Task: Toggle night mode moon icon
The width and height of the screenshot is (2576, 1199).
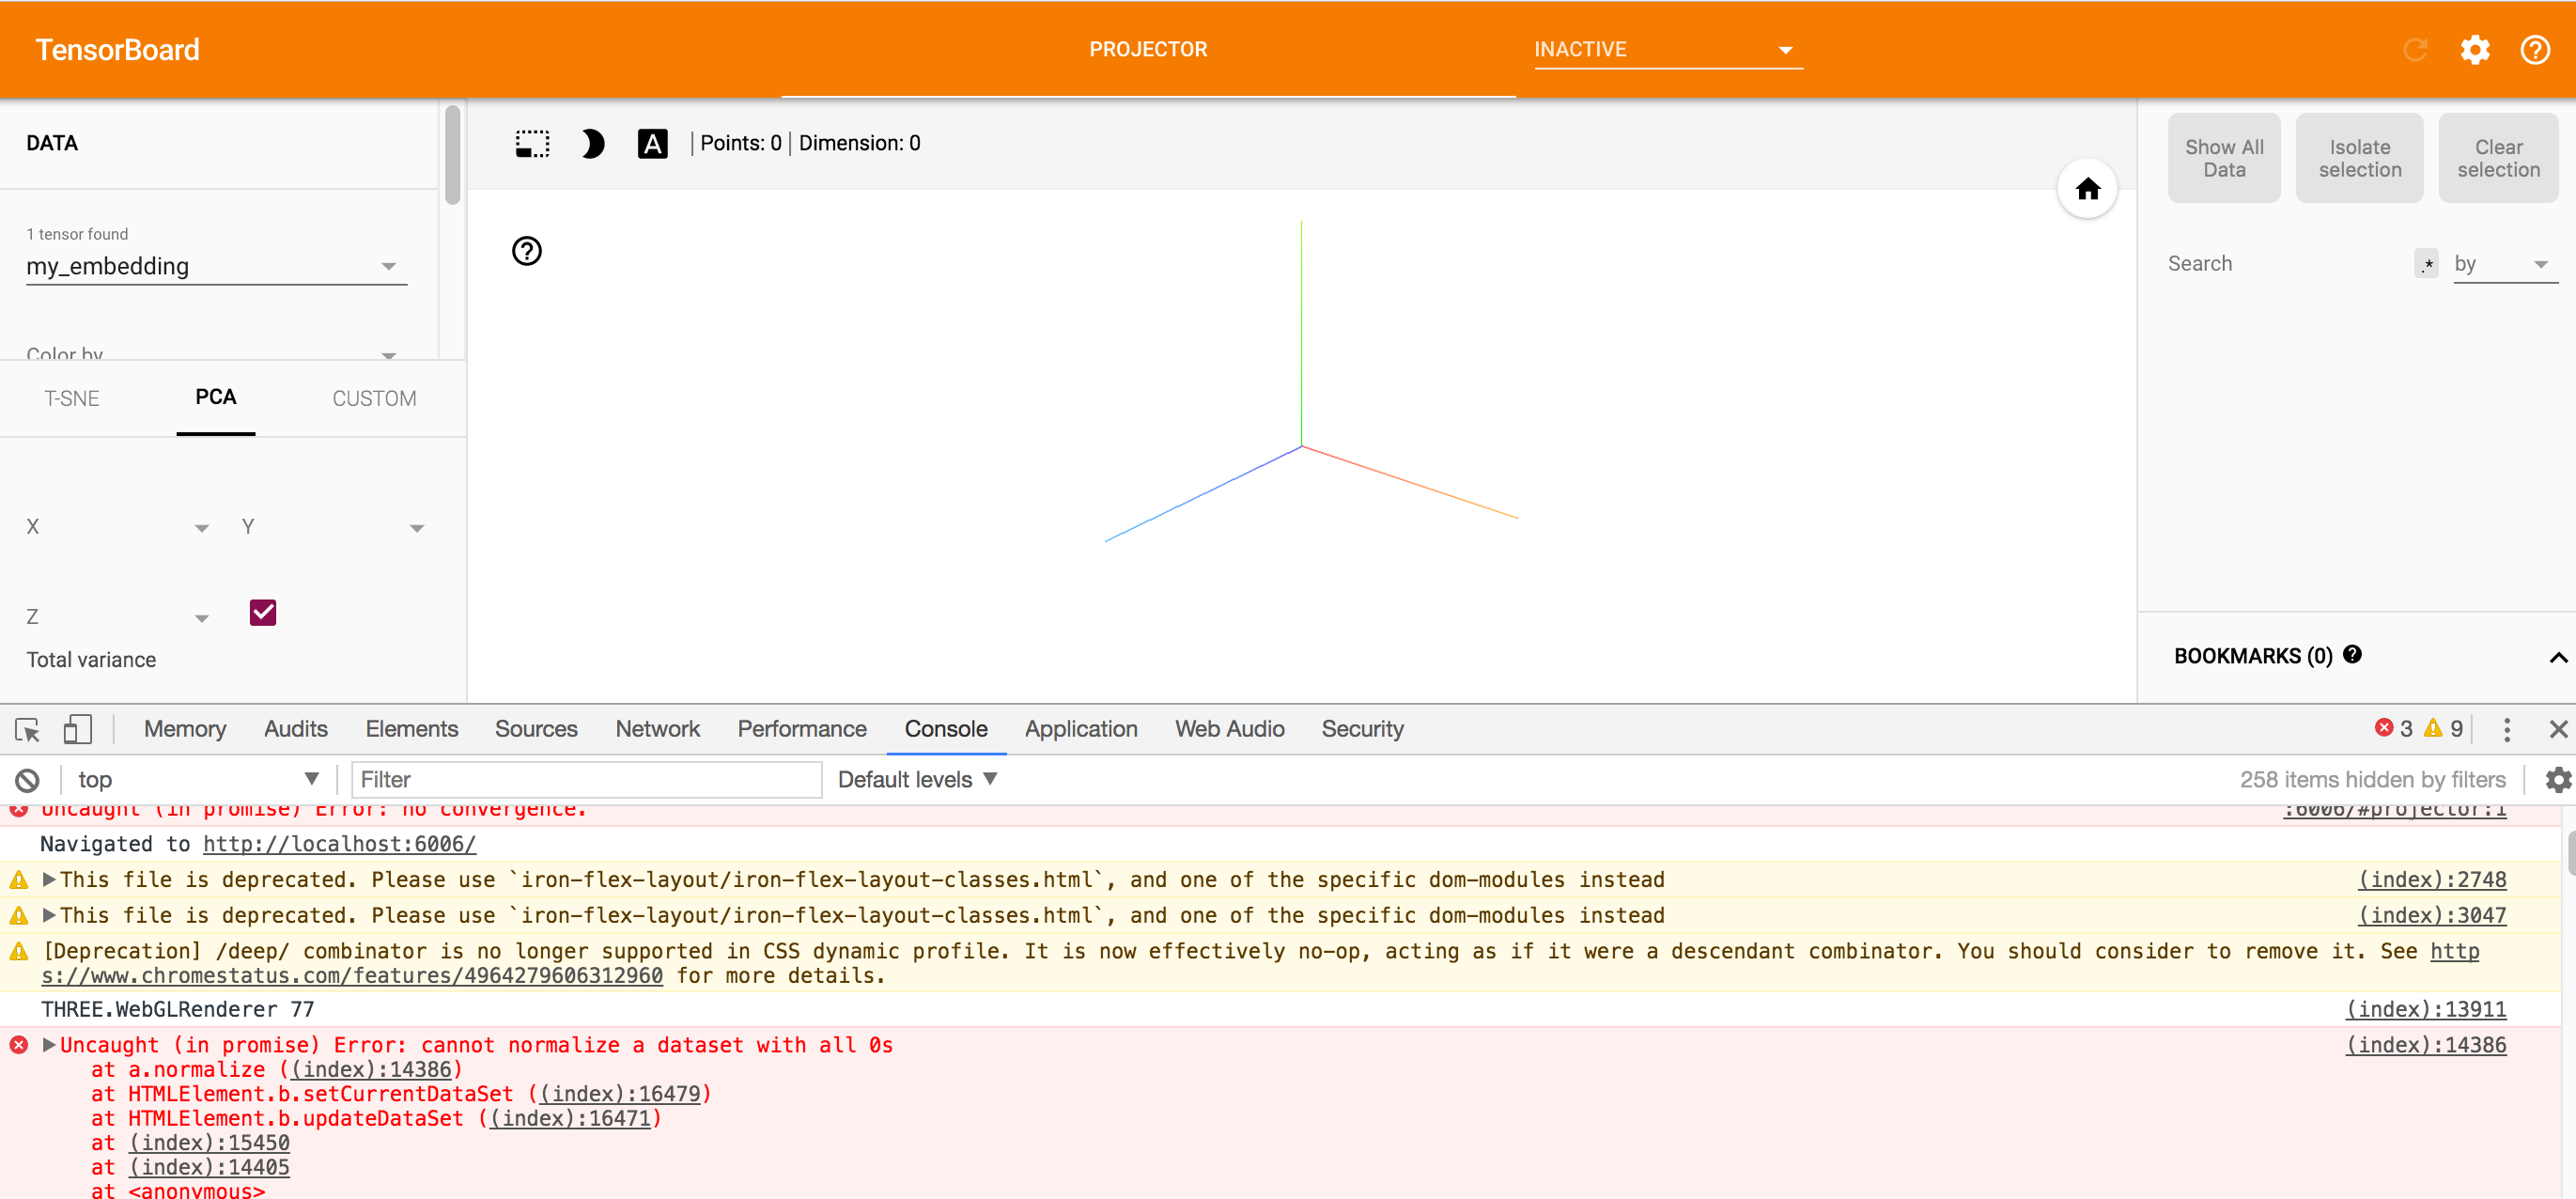Action: pyautogui.click(x=592, y=144)
